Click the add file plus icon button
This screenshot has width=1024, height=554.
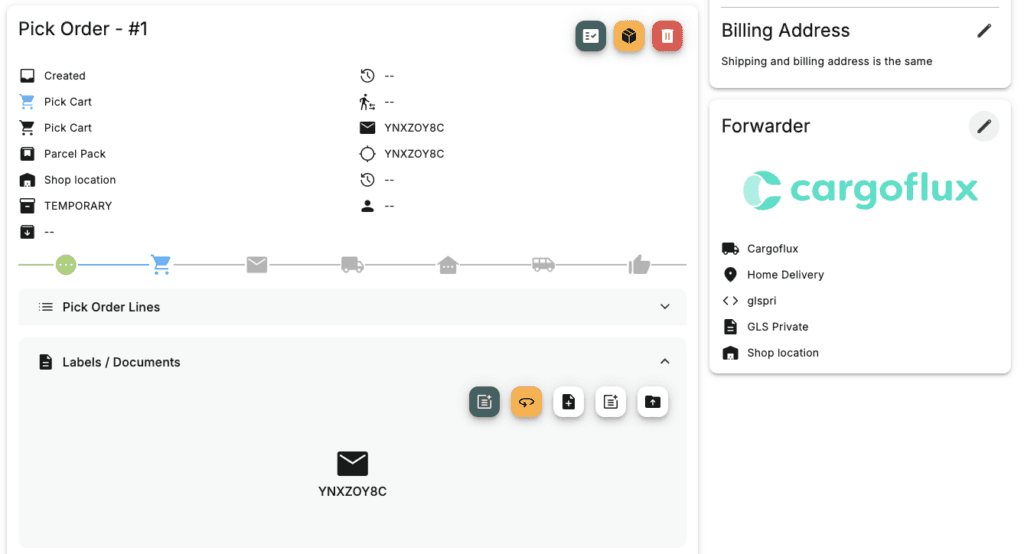[568, 402]
